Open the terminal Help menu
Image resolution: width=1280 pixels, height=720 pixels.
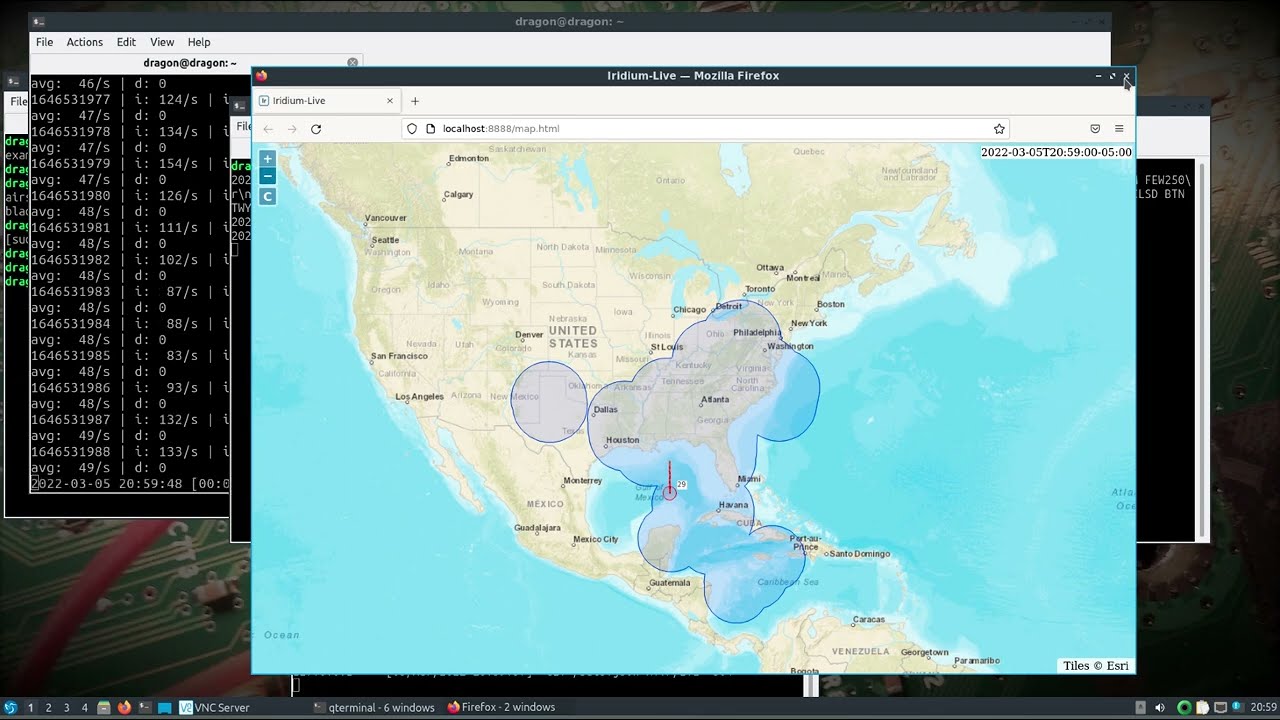click(x=199, y=42)
